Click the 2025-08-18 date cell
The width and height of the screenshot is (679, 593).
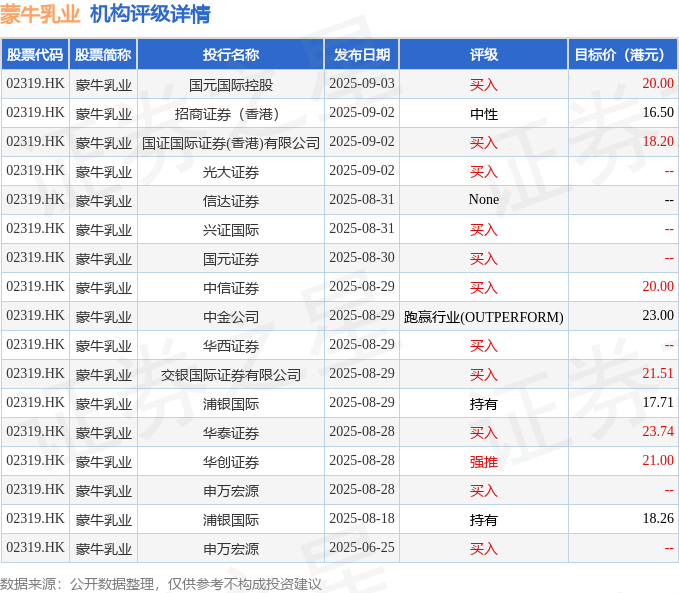tap(362, 518)
